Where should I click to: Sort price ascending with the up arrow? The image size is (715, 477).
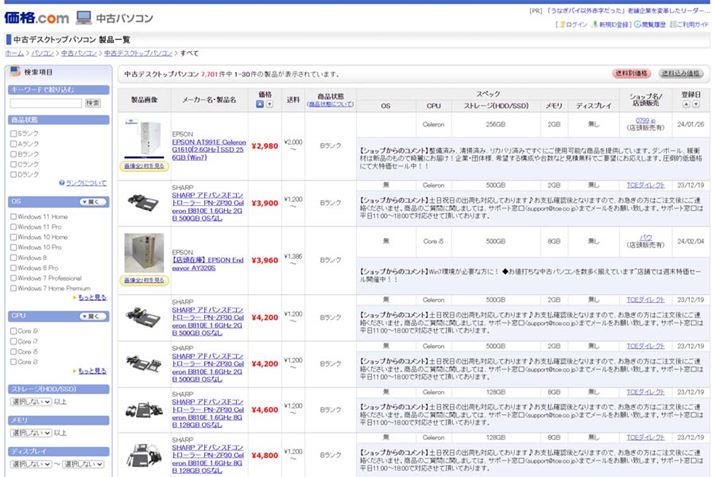pyautogui.click(x=260, y=103)
